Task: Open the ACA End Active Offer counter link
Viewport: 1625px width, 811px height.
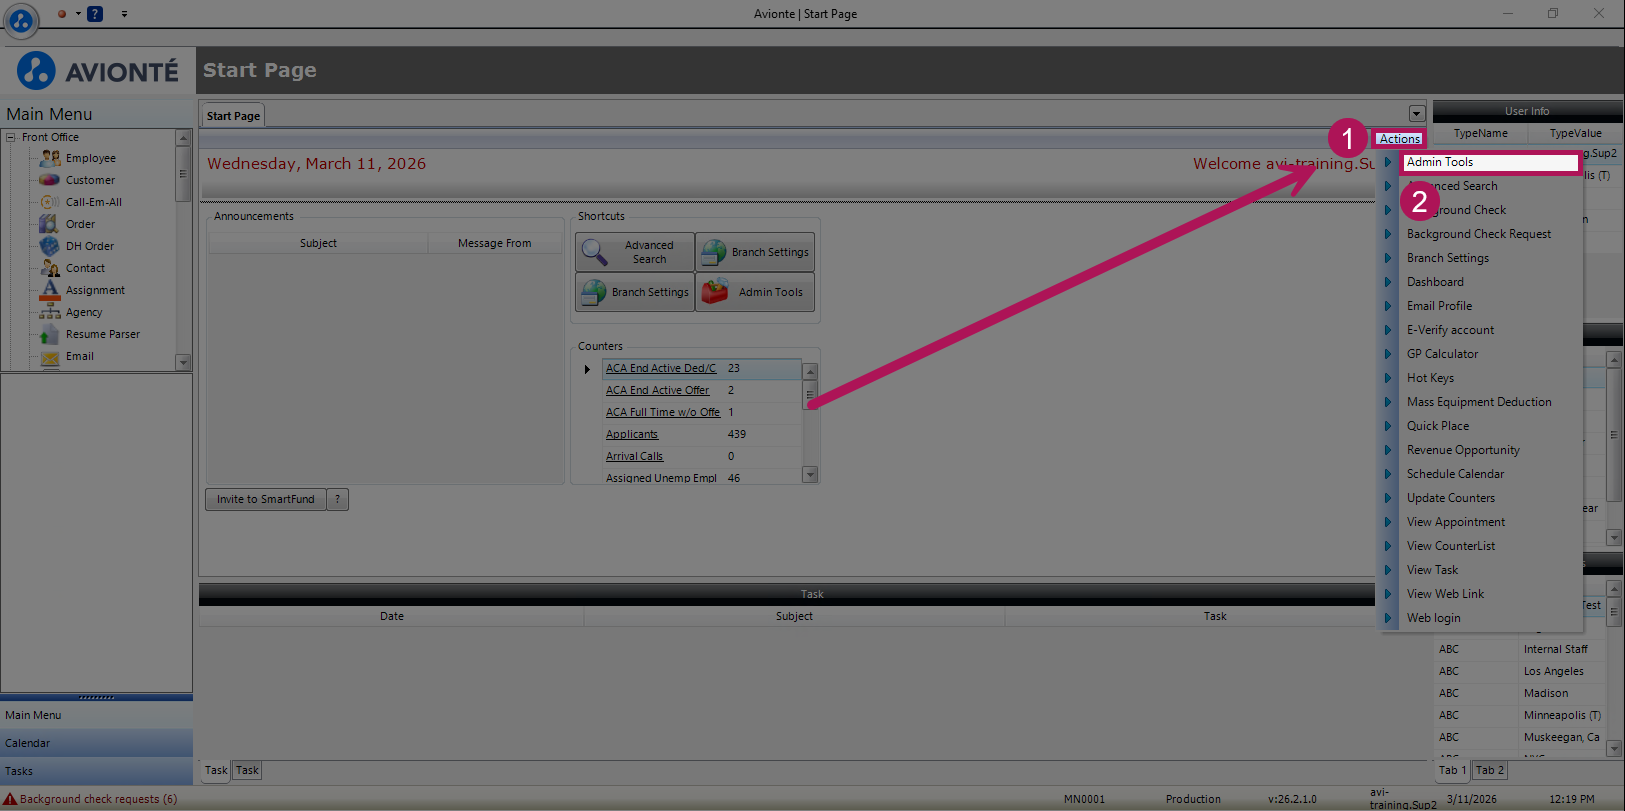Action: (x=657, y=390)
